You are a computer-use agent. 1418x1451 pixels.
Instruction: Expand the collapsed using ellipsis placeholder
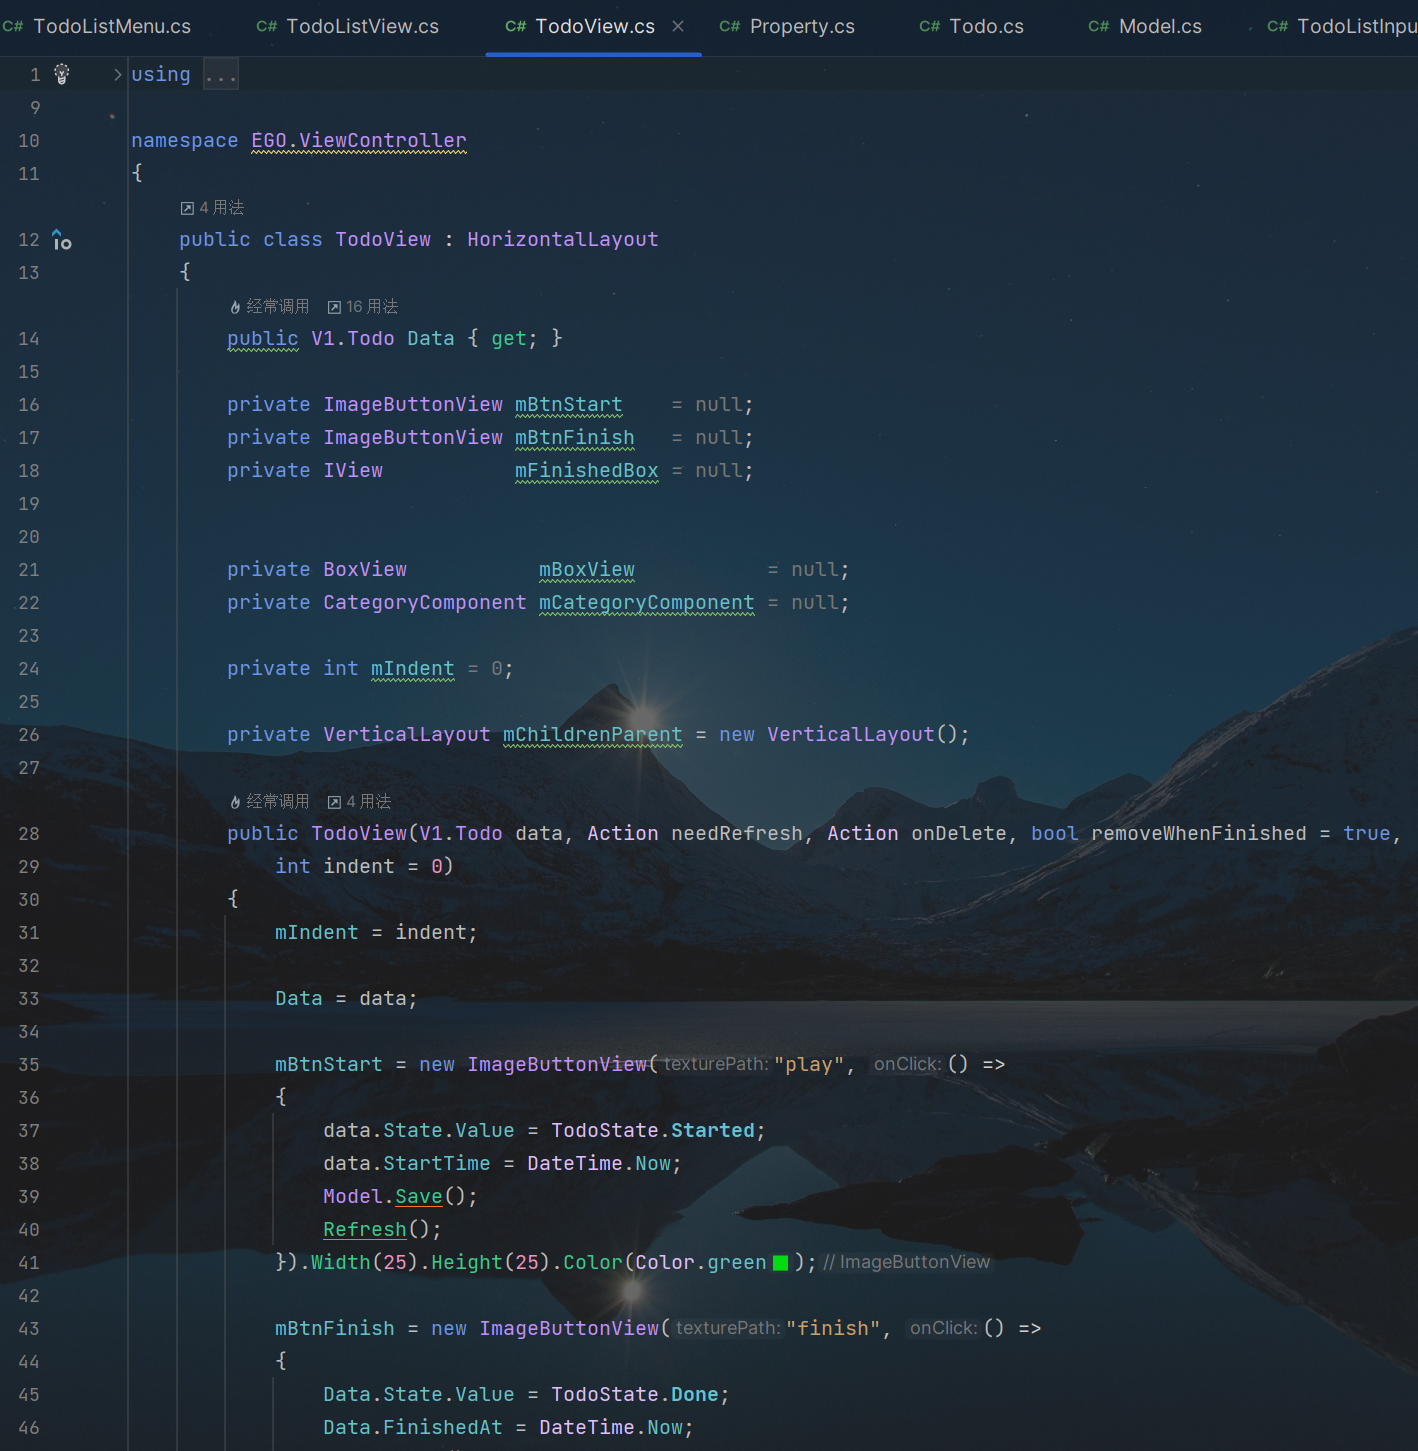click(x=221, y=74)
